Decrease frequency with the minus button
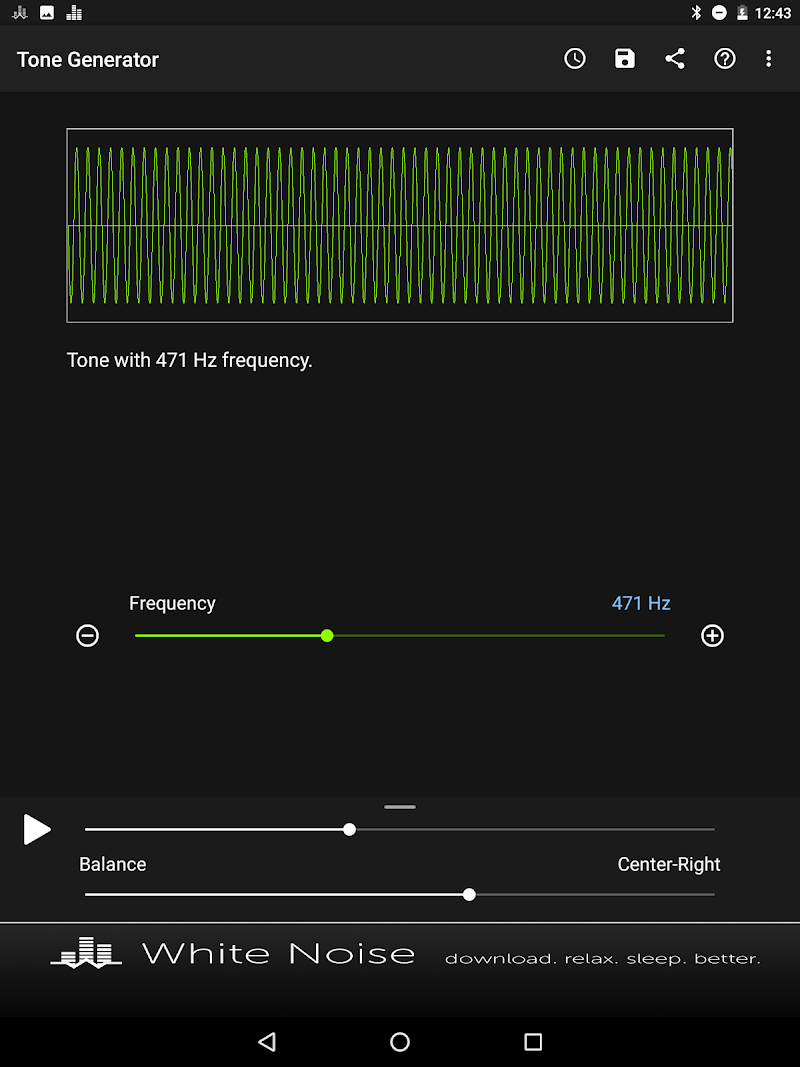The height and width of the screenshot is (1067, 800). 88,636
